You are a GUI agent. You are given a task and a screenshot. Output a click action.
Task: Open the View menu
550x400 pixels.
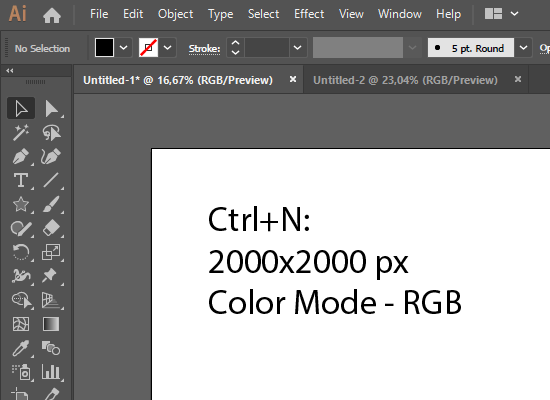pyautogui.click(x=351, y=14)
